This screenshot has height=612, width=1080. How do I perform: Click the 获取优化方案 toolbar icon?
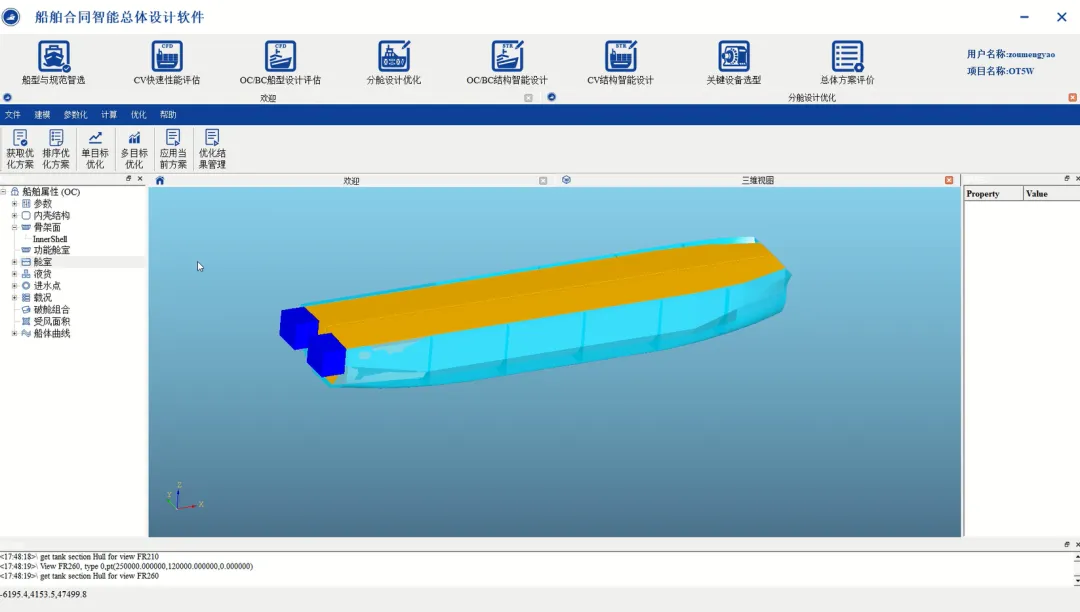point(20,149)
